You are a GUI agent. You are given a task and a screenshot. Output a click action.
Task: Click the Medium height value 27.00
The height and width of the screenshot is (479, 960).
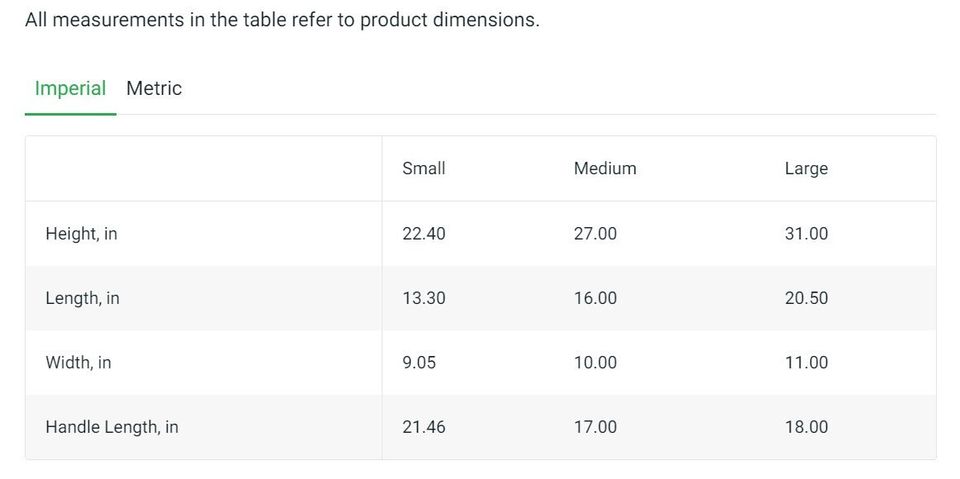tap(595, 233)
